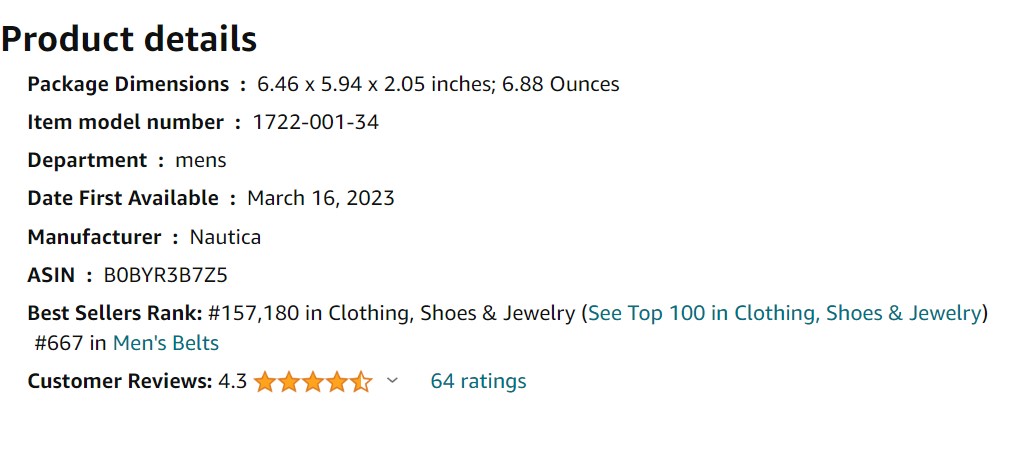1024x466 pixels.
Task: Select the item model number 1722-001-34
Action: pos(316,122)
